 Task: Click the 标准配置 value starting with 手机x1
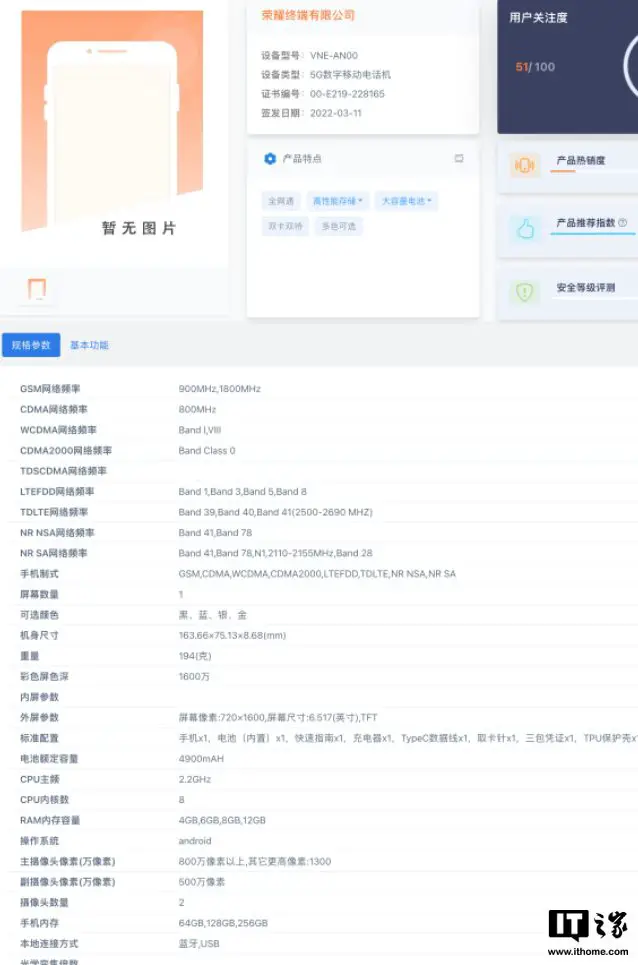(408, 738)
